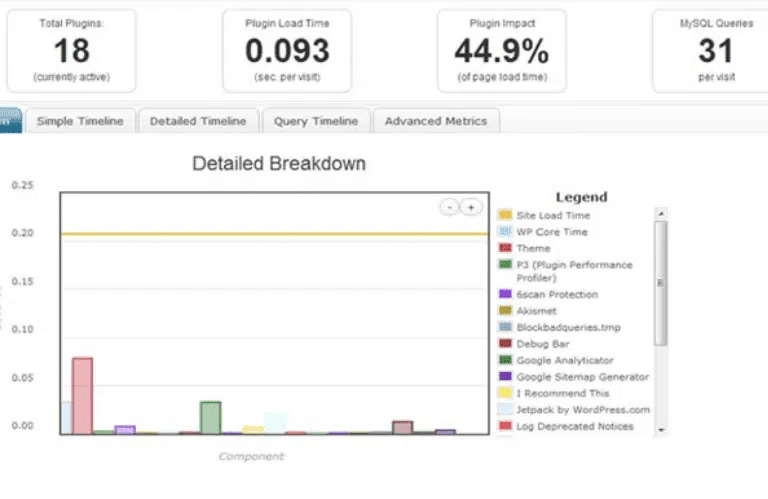Image resolution: width=768 pixels, height=499 pixels.
Task: Switch to the Detailed Timeline tab
Action: [x=197, y=121]
